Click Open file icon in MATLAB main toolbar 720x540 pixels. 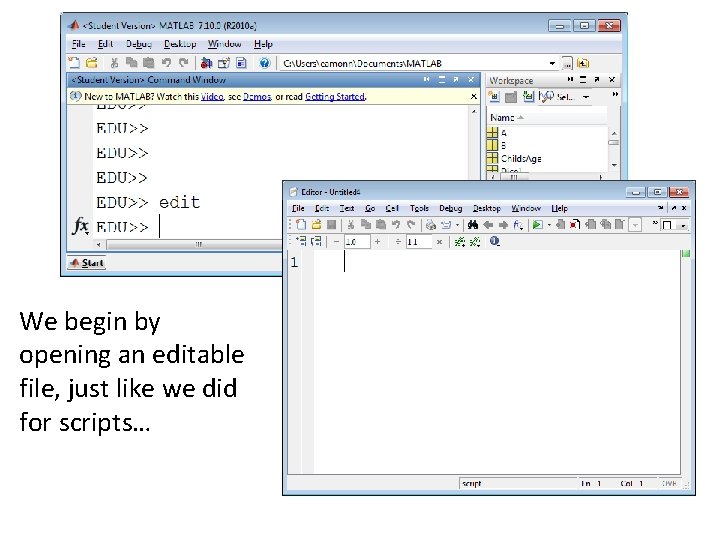coord(92,63)
